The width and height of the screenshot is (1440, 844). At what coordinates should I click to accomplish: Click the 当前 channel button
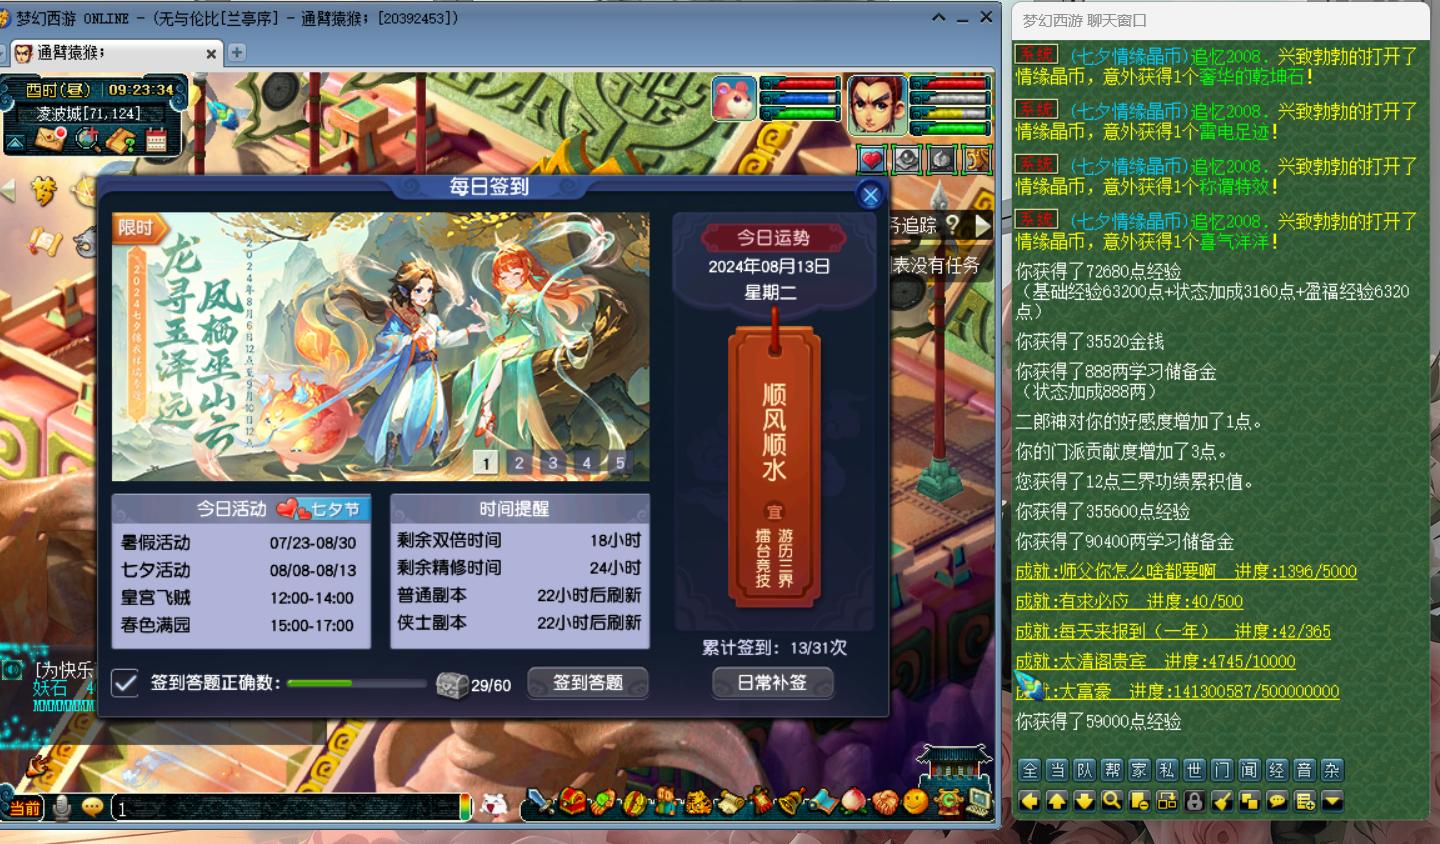24,807
